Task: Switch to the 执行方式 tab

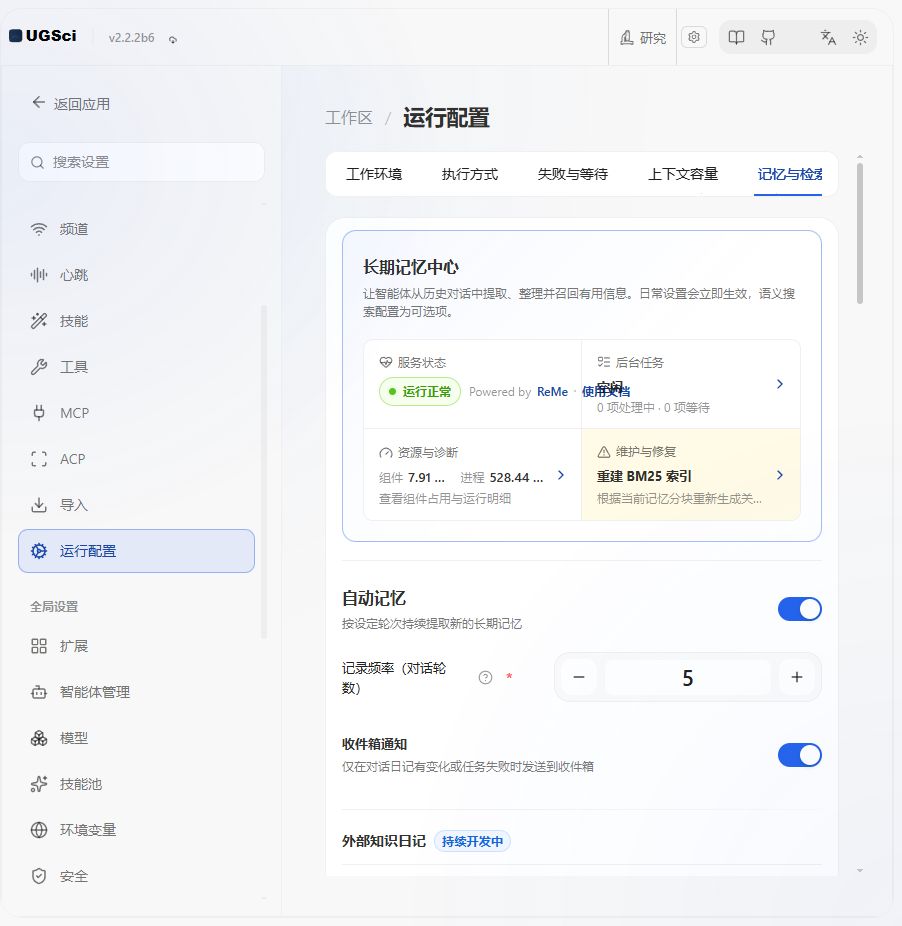Action: pos(470,174)
